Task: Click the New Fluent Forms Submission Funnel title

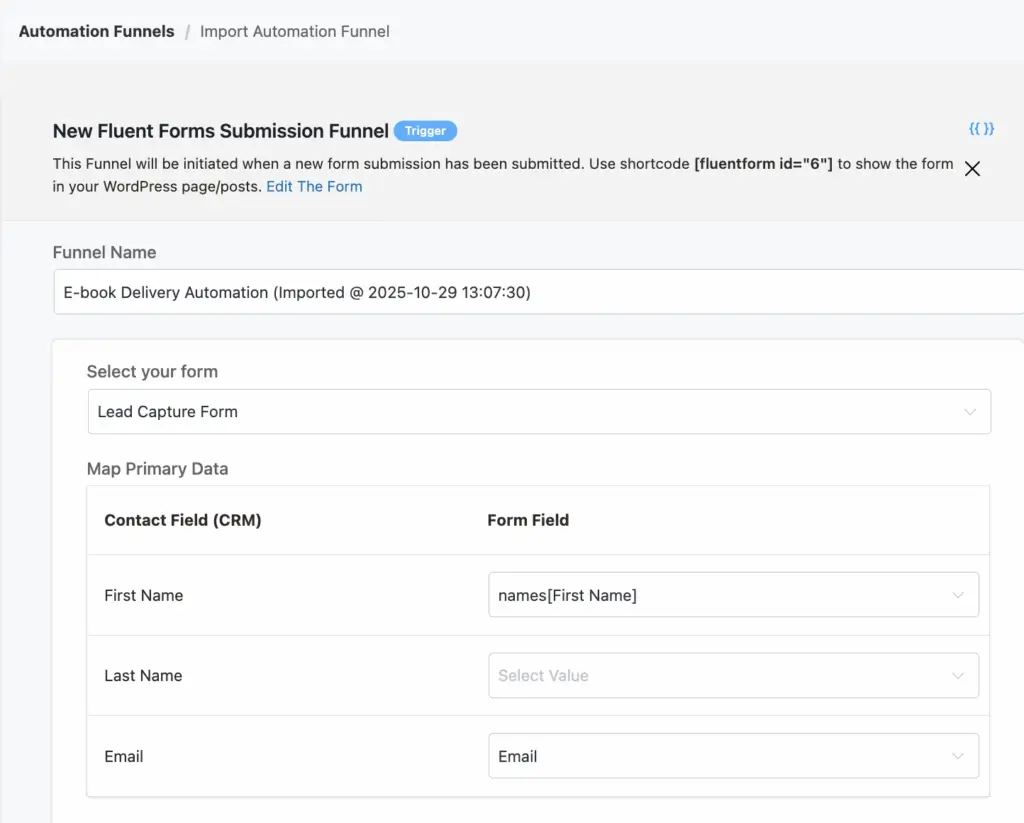Action: [220, 131]
